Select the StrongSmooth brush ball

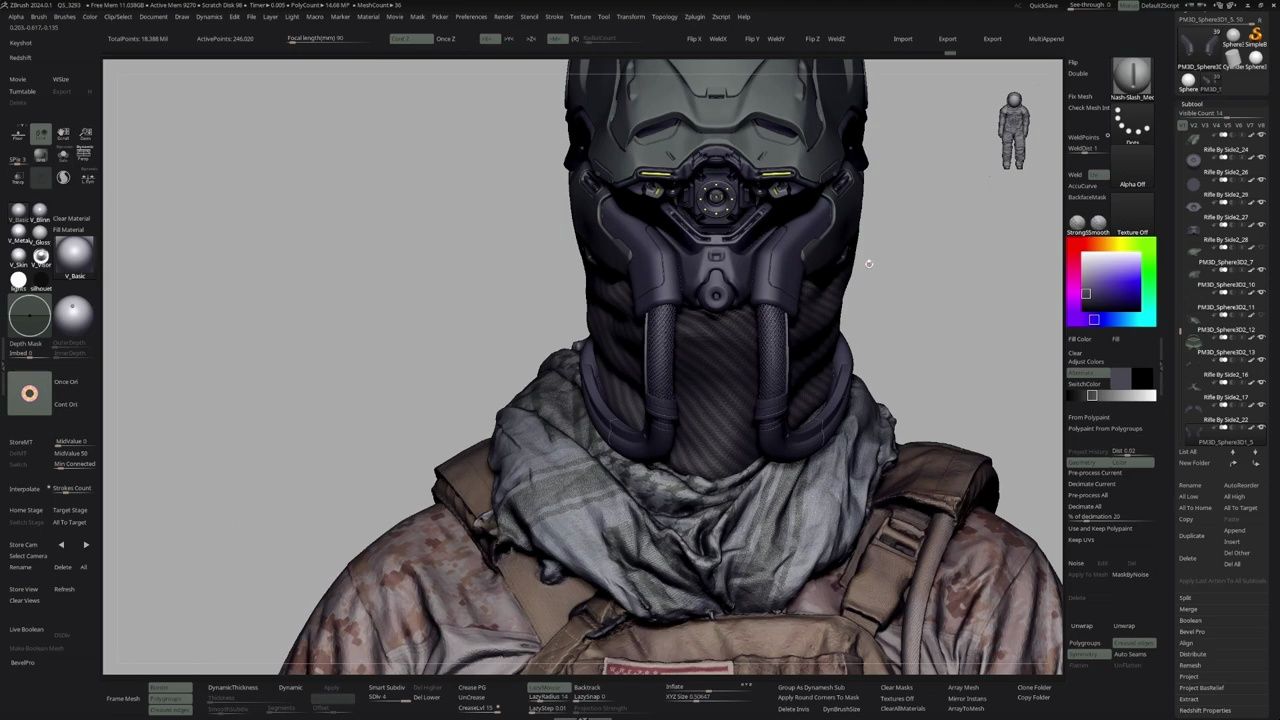point(1077,222)
